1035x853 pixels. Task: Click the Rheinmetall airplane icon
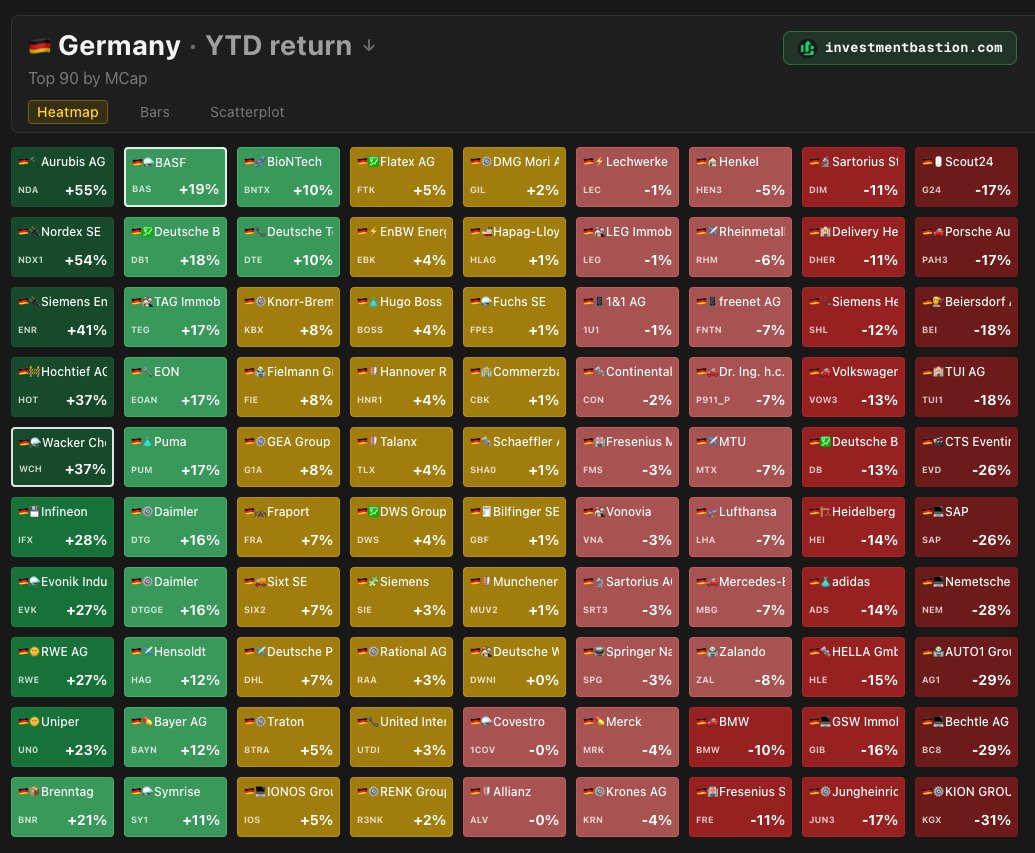click(712, 232)
